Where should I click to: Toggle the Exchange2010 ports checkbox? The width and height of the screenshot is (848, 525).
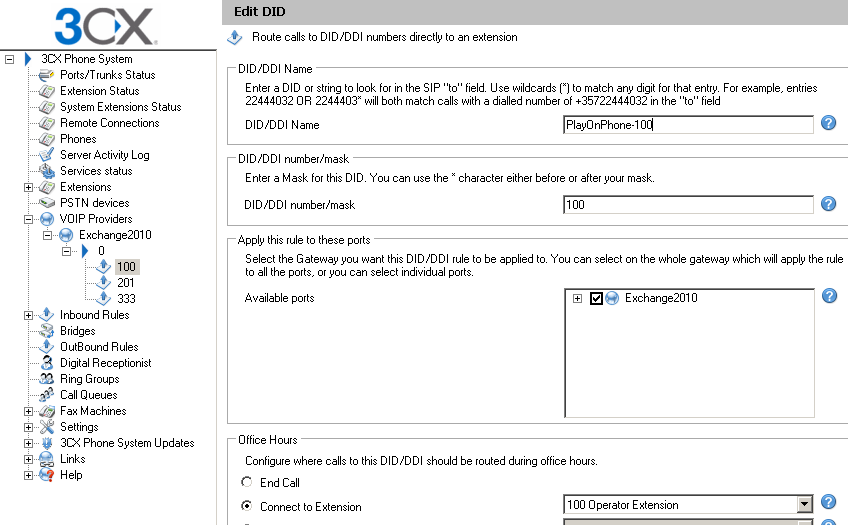(x=596, y=298)
